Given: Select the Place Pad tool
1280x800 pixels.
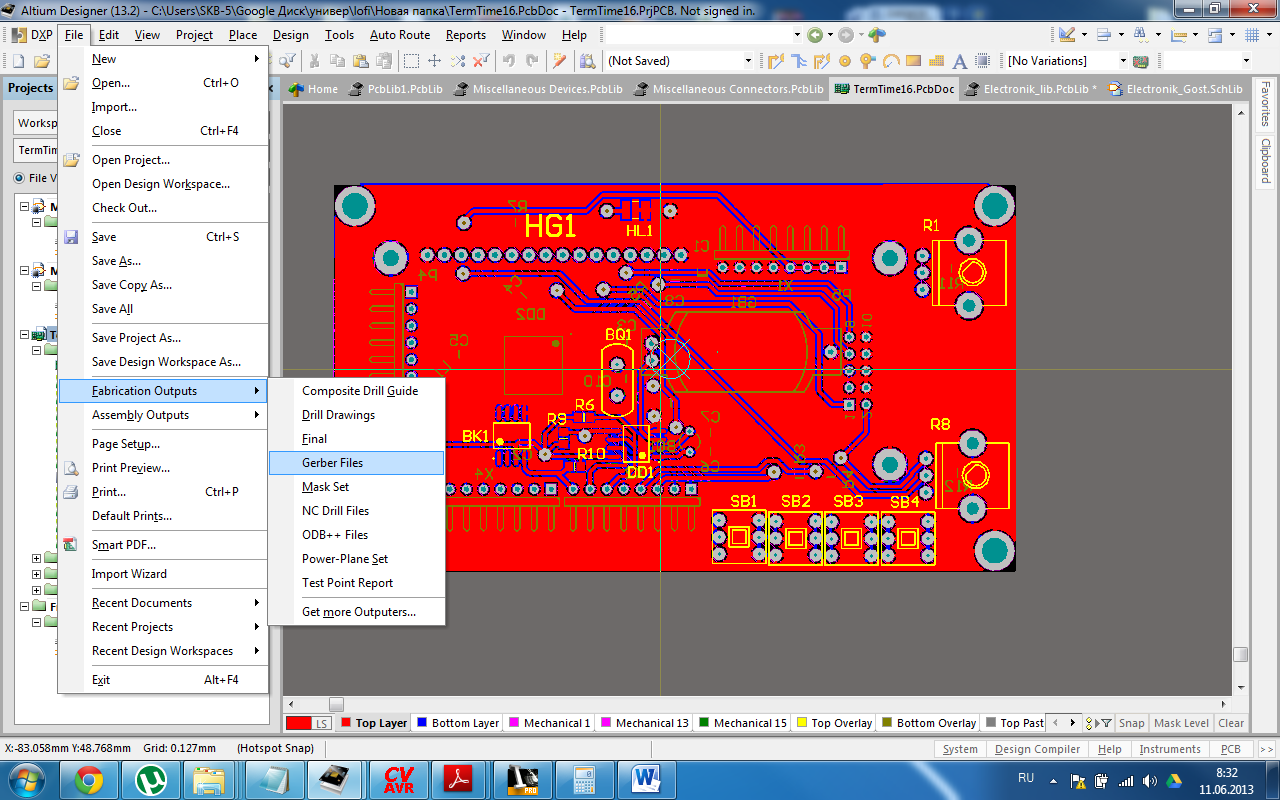Looking at the screenshot, I should 845,61.
